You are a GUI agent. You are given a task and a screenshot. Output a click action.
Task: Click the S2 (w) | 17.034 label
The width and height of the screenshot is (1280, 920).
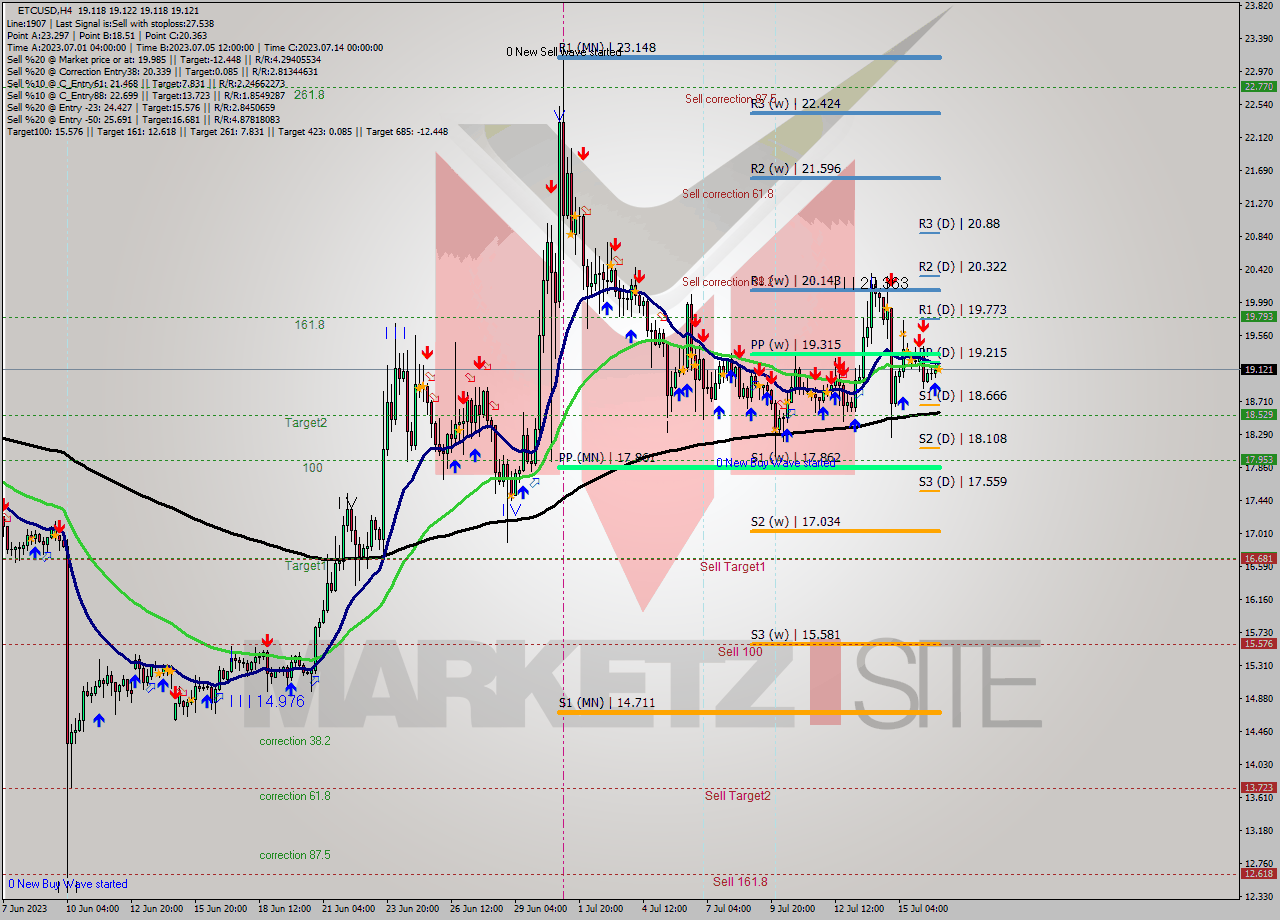pyautogui.click(x=795, y=522)
